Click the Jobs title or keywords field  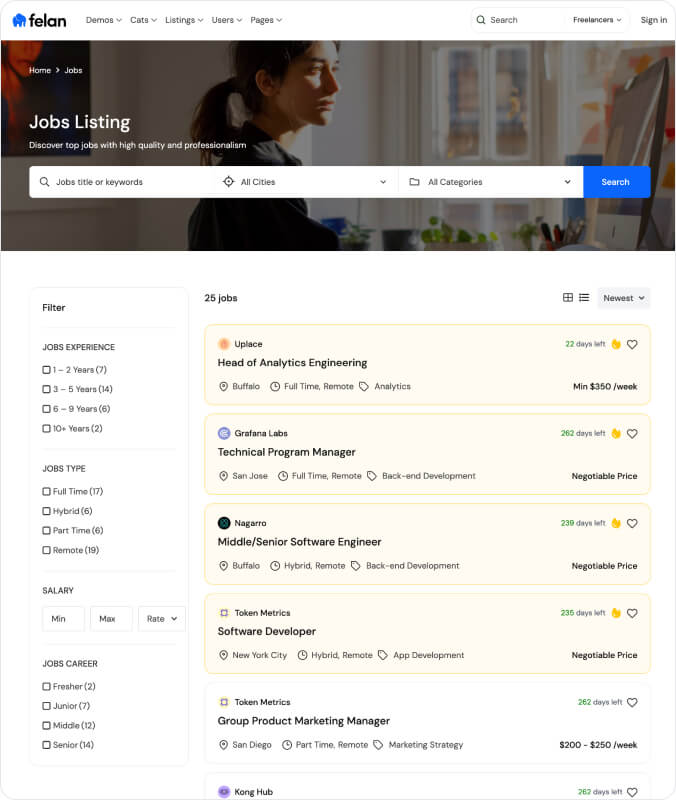(122, 182)
